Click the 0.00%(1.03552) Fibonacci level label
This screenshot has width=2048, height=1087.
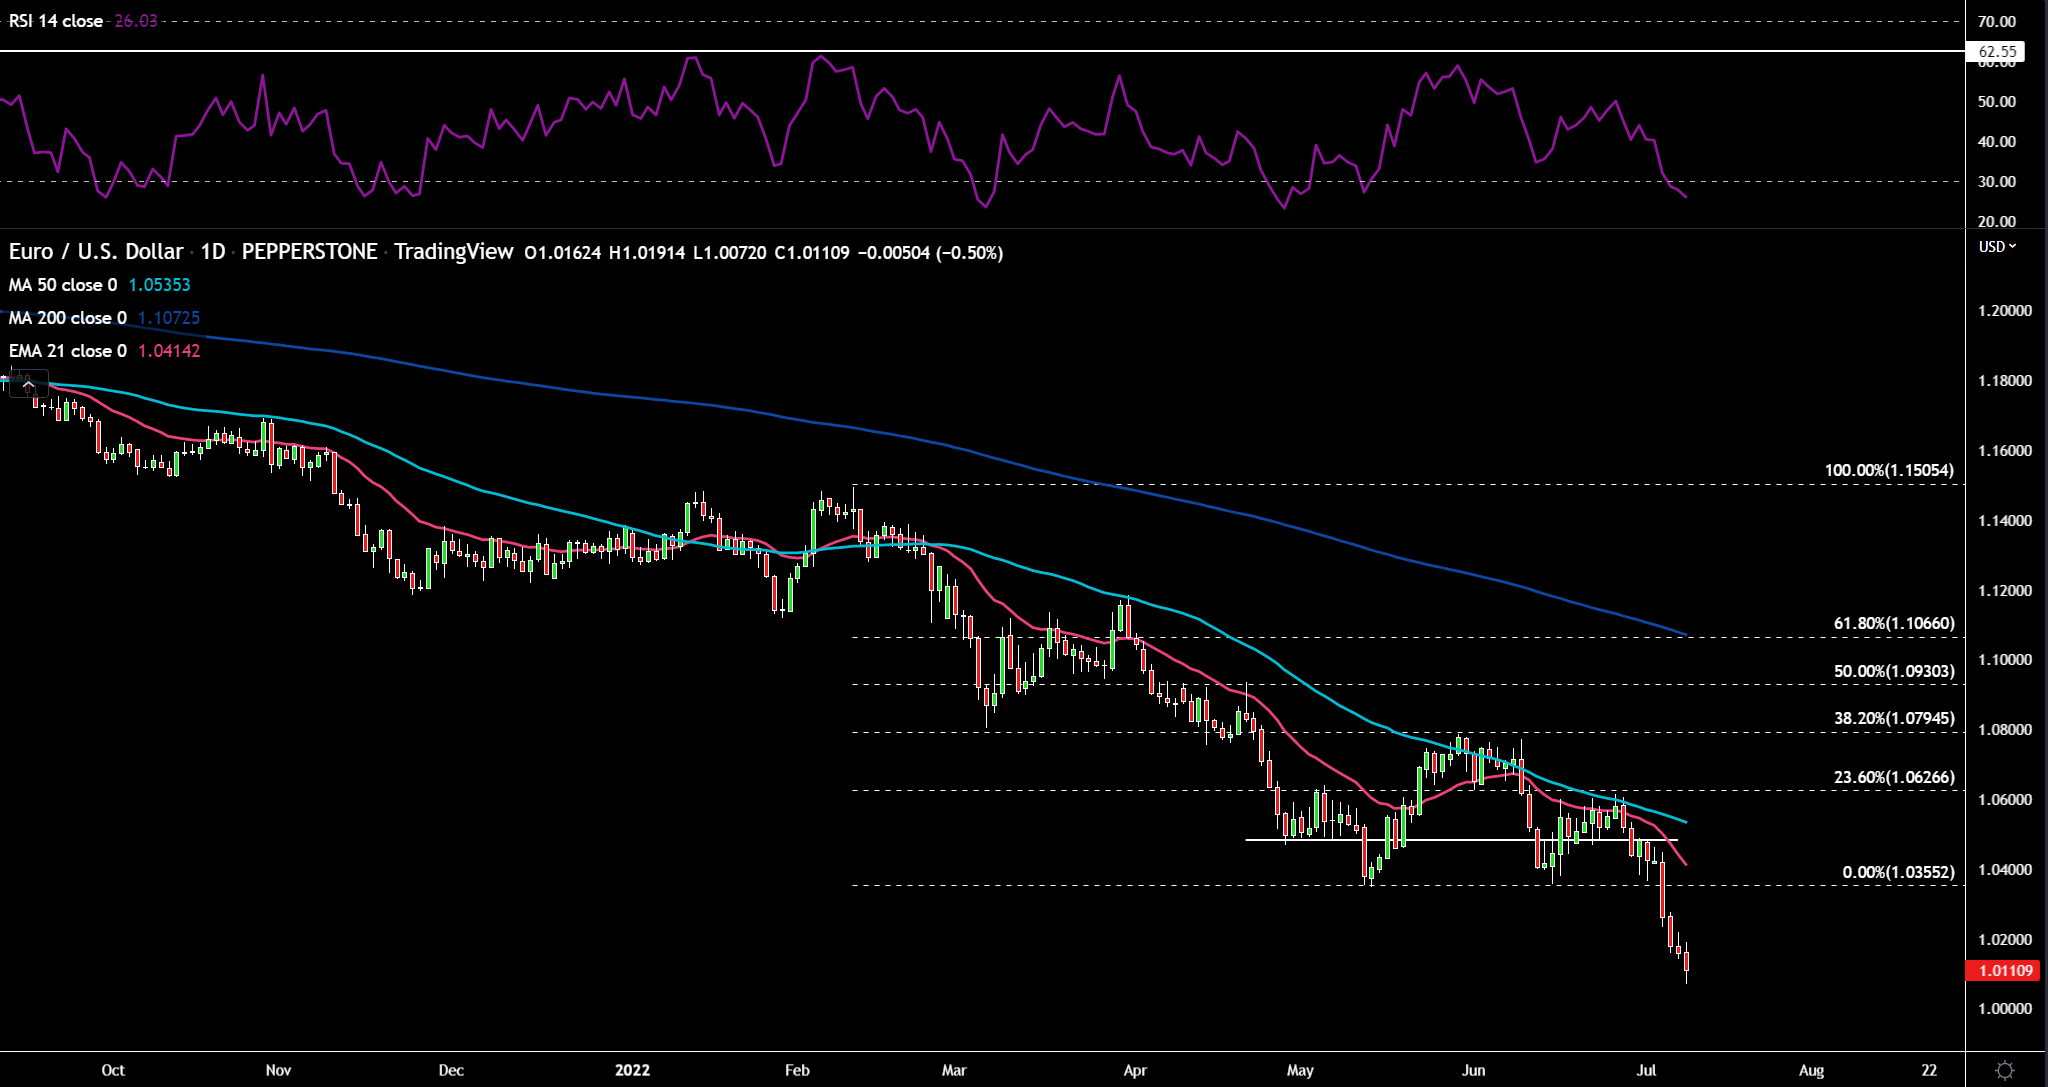(x=1897, y=872)
